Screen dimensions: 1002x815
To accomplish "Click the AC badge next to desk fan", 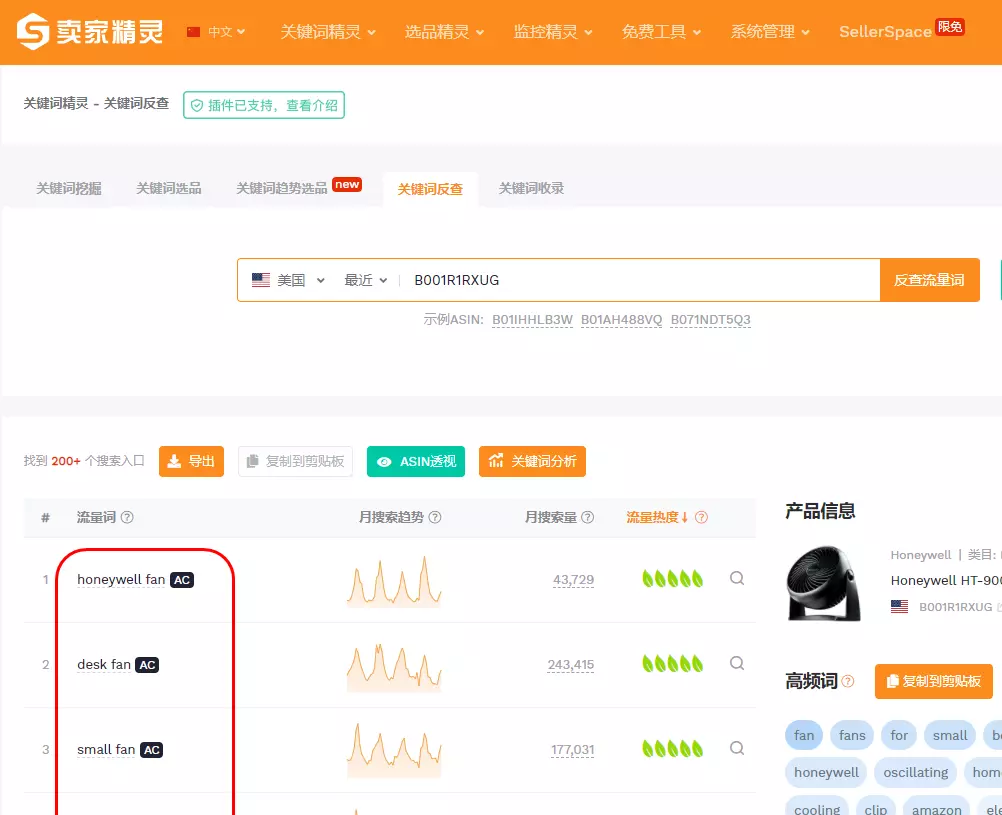I will pyautogui.click(x=148, y=665).
